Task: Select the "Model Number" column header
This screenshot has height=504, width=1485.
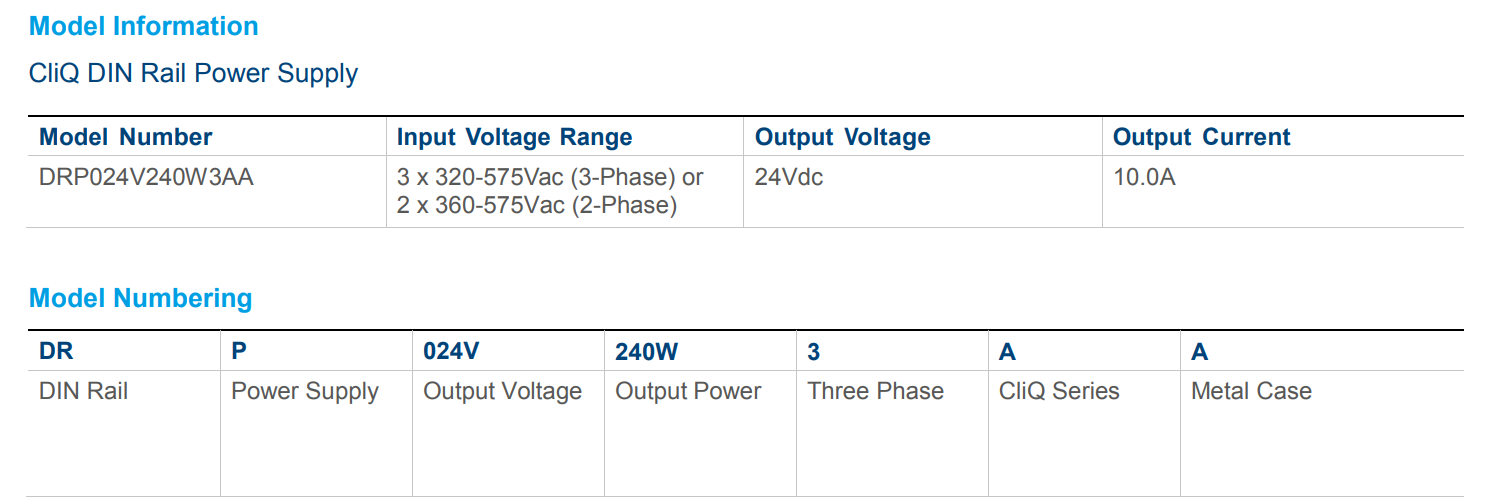Action: (126, 137)
